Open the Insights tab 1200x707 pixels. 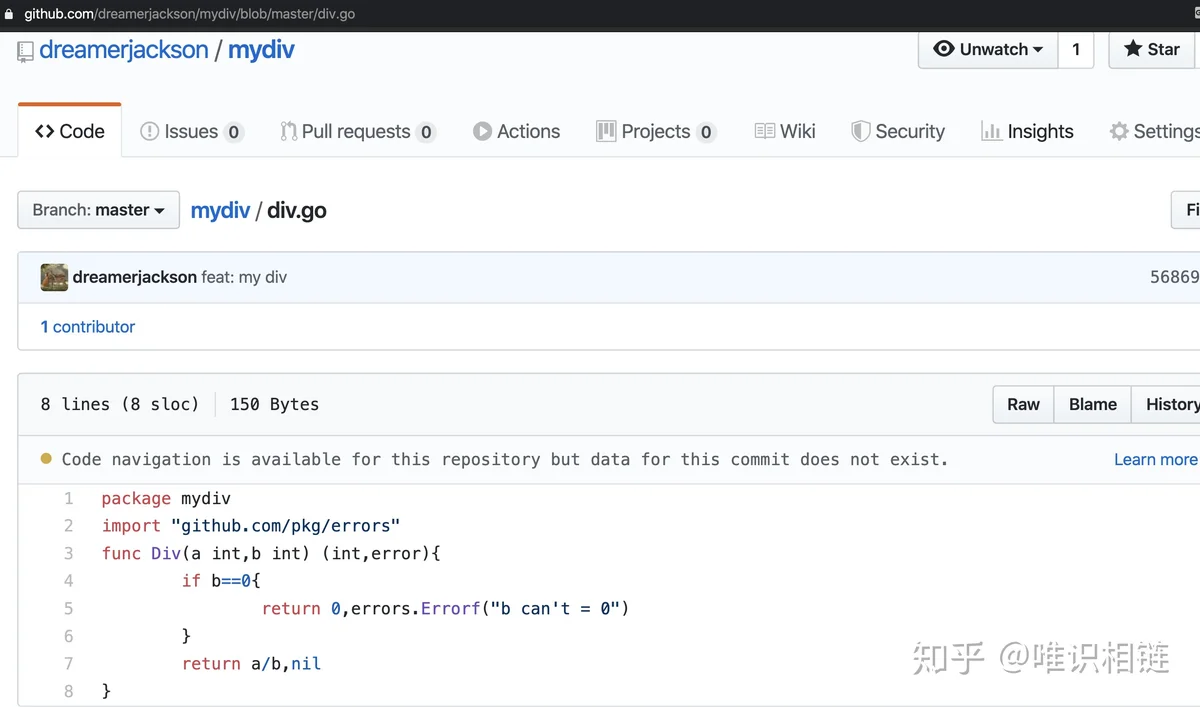point(1027,131)
